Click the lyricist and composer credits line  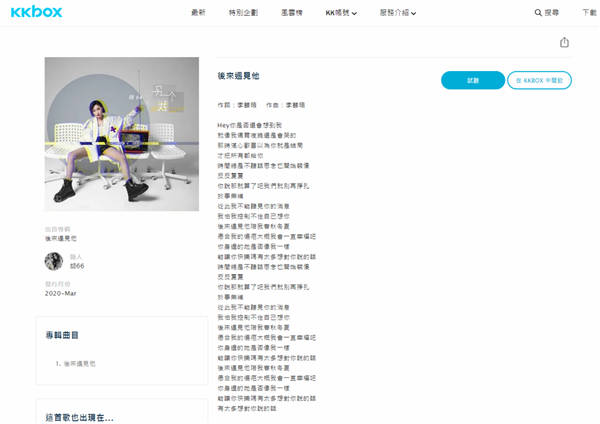pos(261,105)
